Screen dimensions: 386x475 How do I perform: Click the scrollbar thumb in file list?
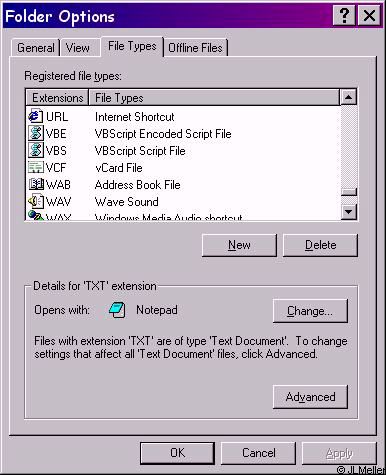349,192
